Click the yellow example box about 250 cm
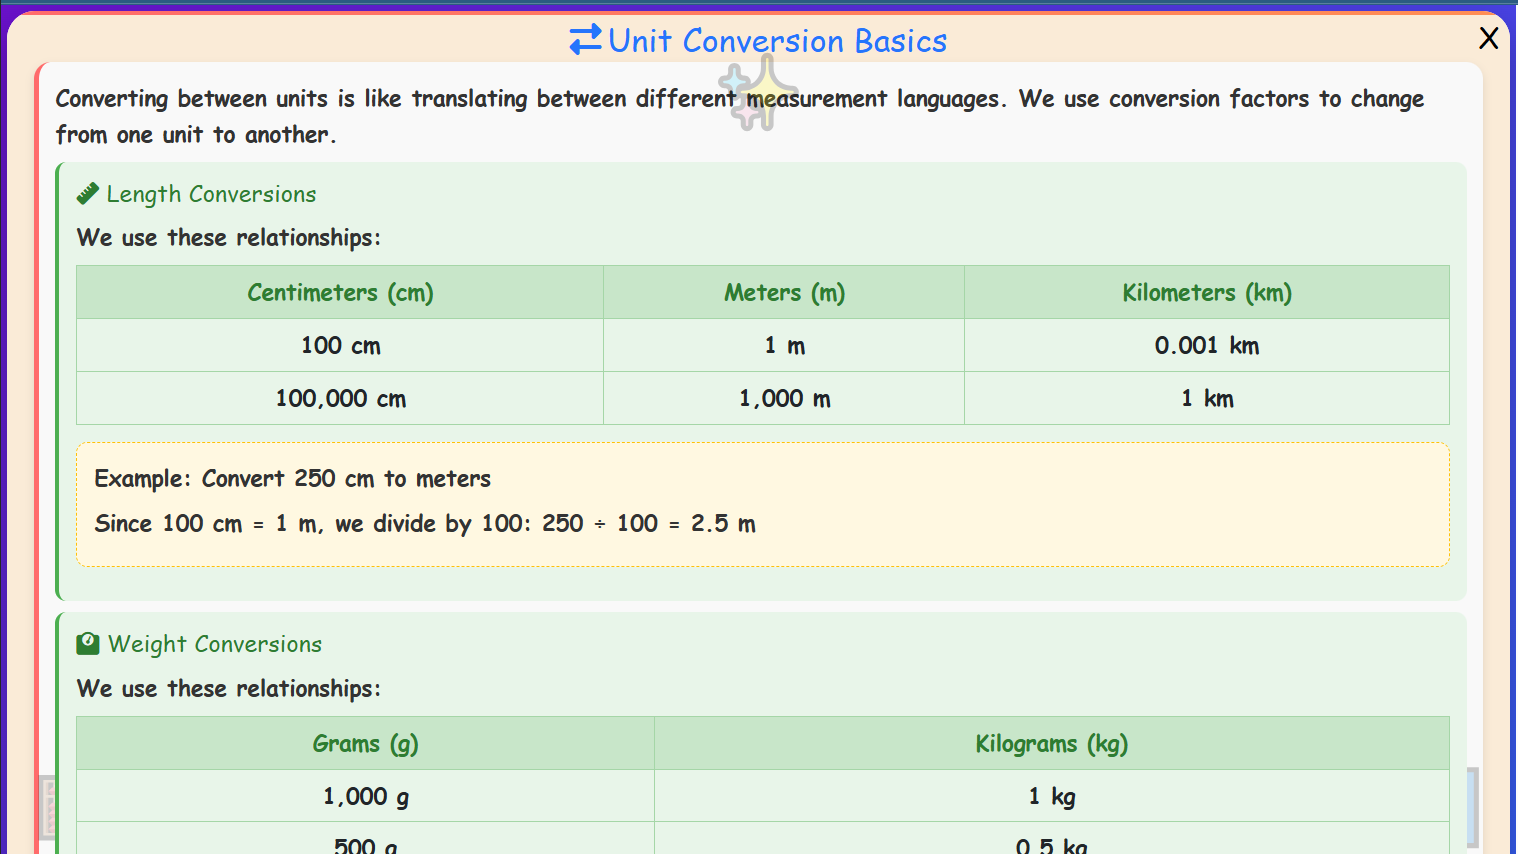The width and height of the screenshot is (1518, 854). coord(762,500)
